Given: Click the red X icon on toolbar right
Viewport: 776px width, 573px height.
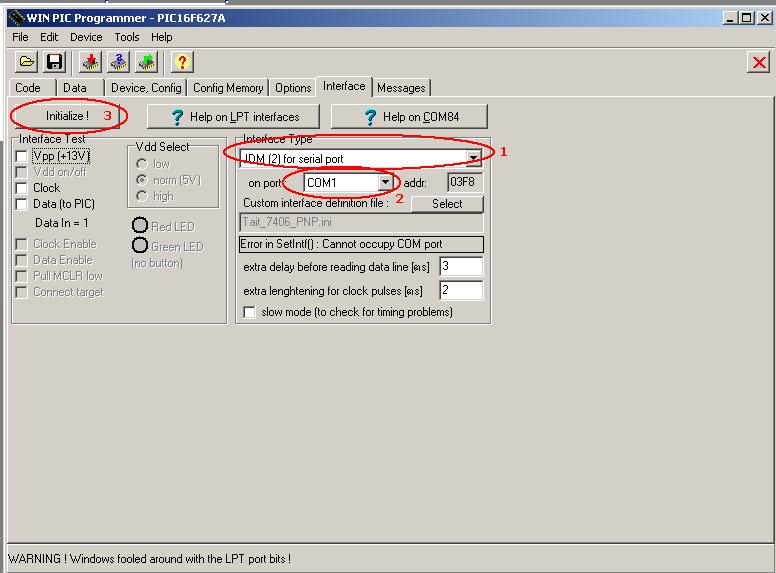Looking at the screenshot, I should coord(759,62).
